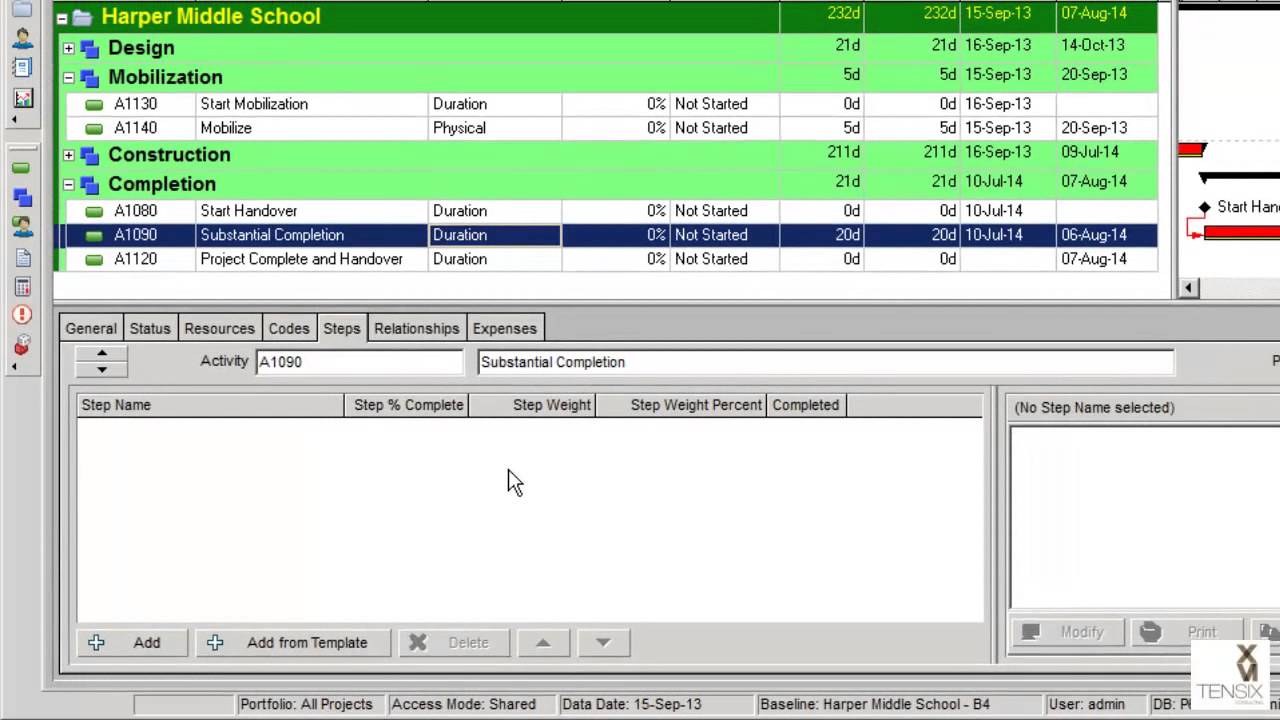Click the step description text area

(1145, 516)
